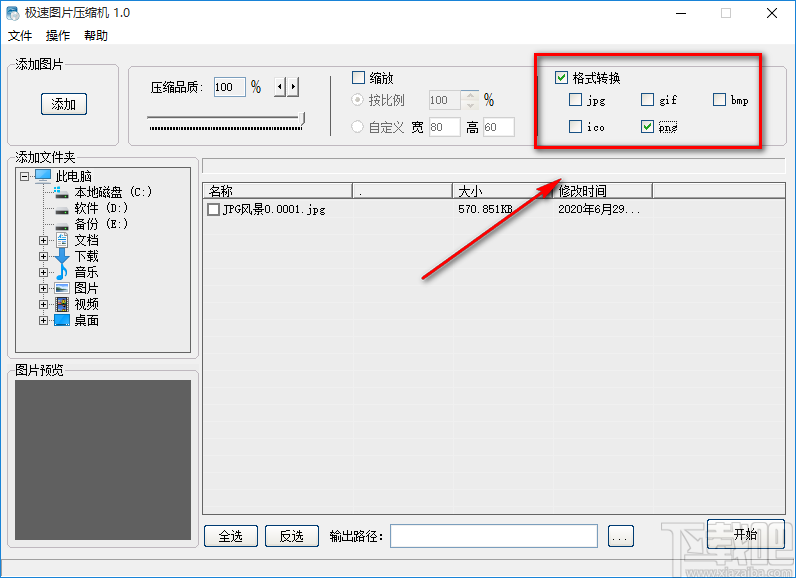The height and width of the screenshot is (578, 796).
Task: Click the 输出路径 output path field
Action: 493,536
